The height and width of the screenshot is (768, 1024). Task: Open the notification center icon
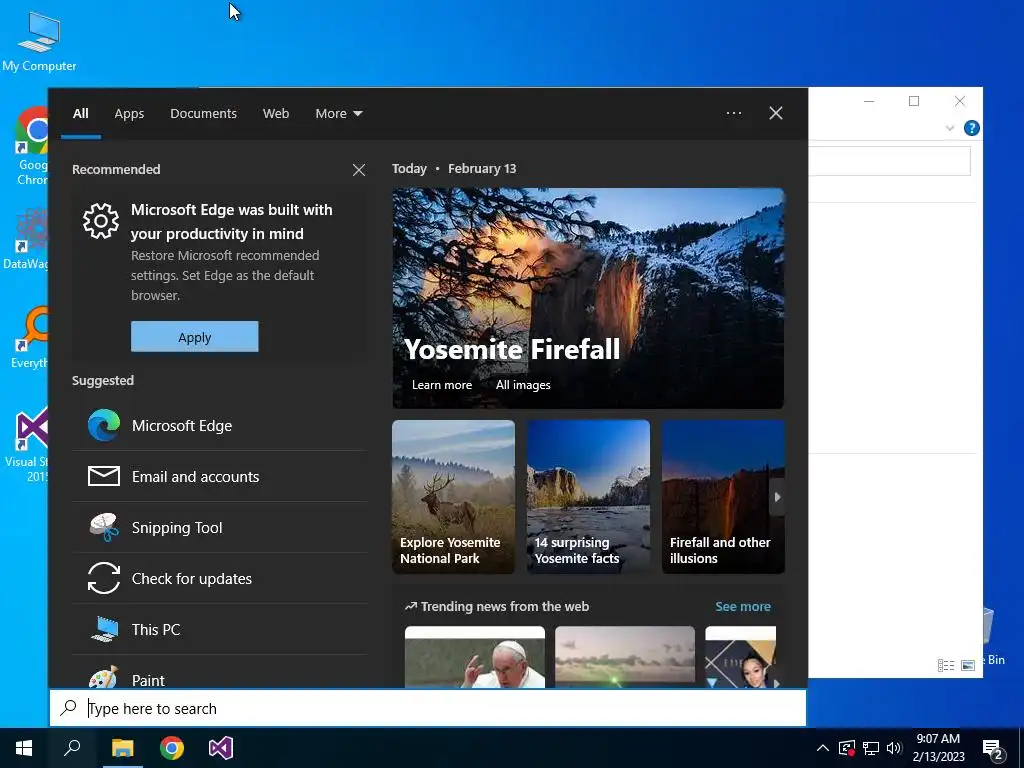(x=993, y=749)
